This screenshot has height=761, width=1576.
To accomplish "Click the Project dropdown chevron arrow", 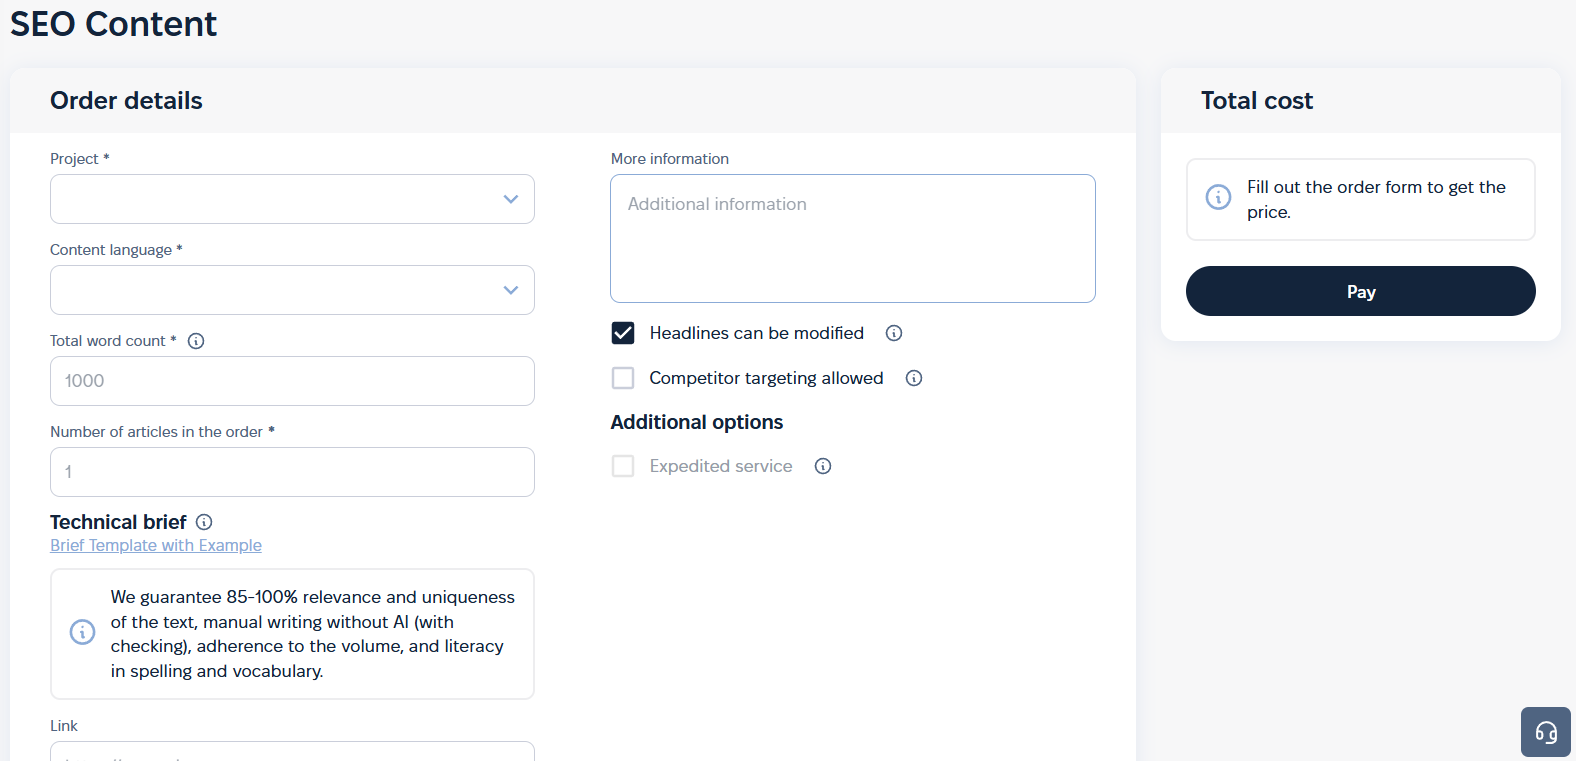I will pyautogui.click(x=511, y=199).
